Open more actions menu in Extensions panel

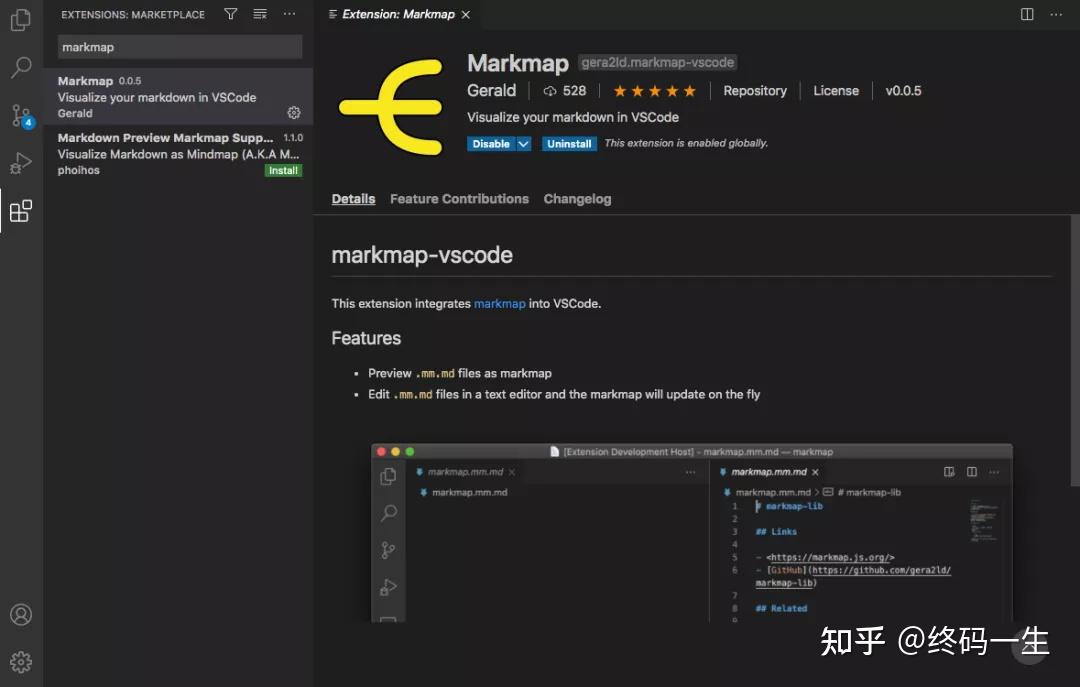pos(290,14)
